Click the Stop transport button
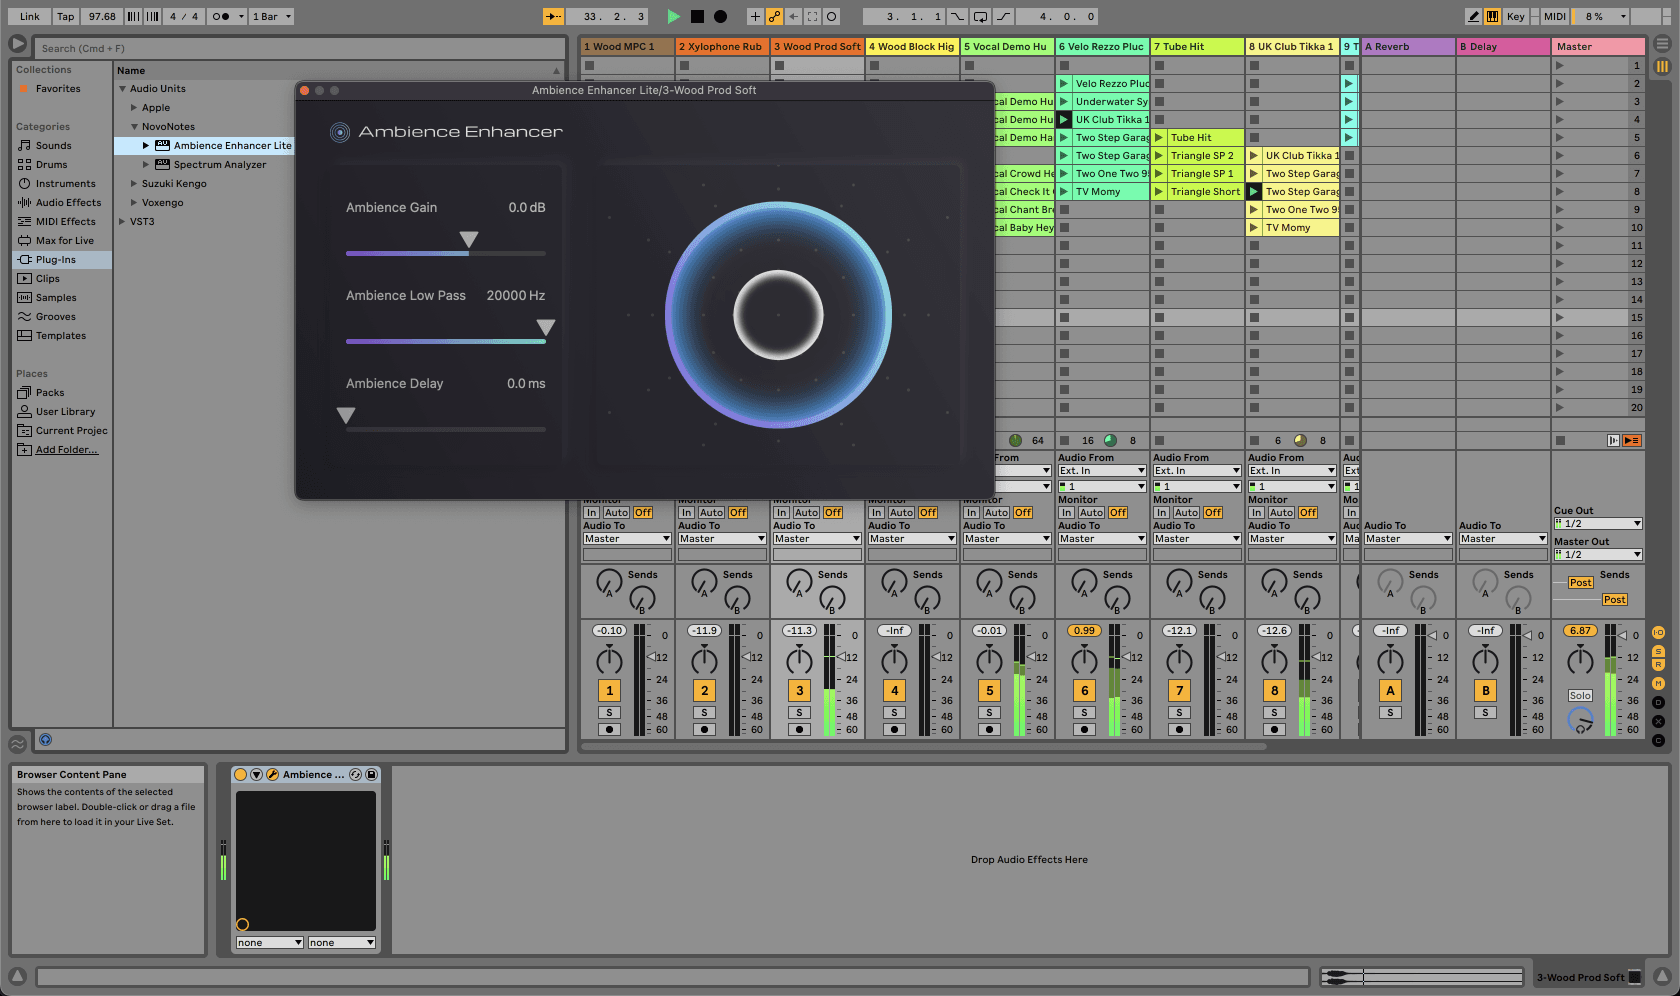This screenshot has height=996, width=1680. point(697,16)
